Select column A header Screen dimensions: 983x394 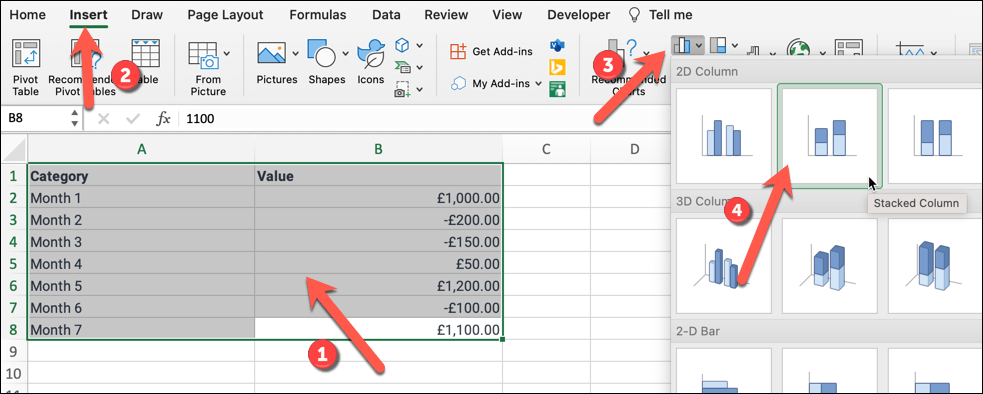pos(142,149)
